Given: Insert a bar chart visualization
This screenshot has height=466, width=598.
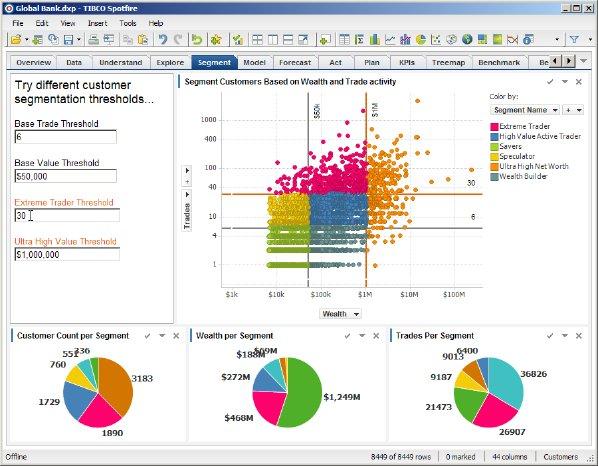Looking at the screenshot, I should pos(375,39).
